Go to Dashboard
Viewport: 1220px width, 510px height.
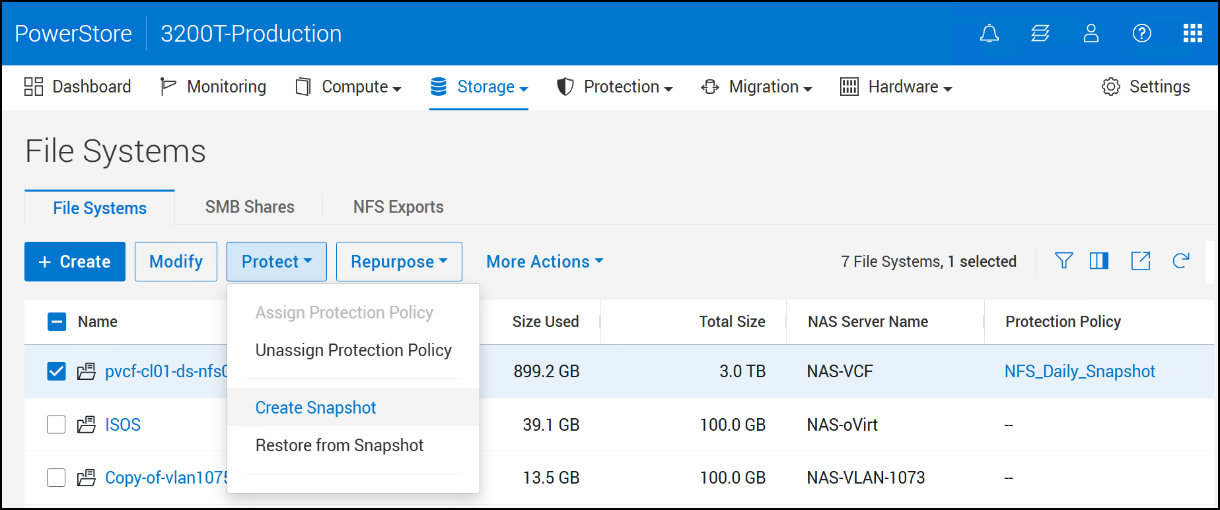[77, 87]
